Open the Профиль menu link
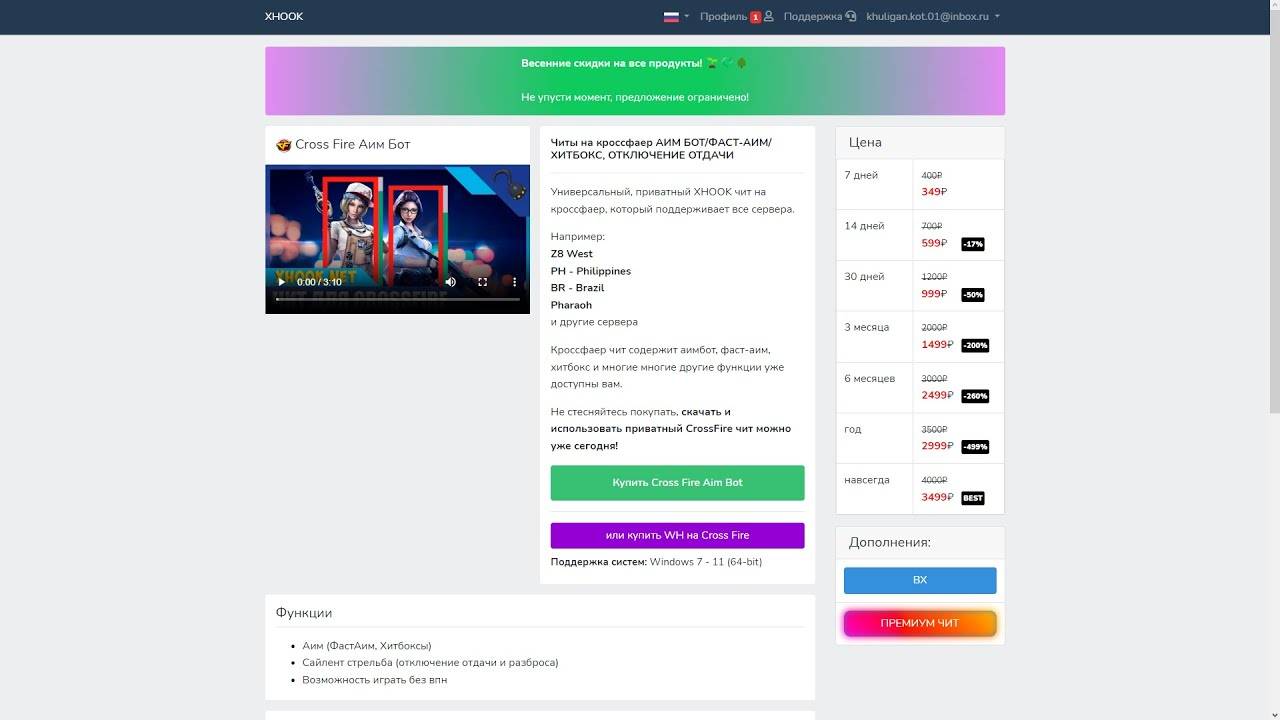This screenshot has height=720, width=1280. tap(723, 16)
